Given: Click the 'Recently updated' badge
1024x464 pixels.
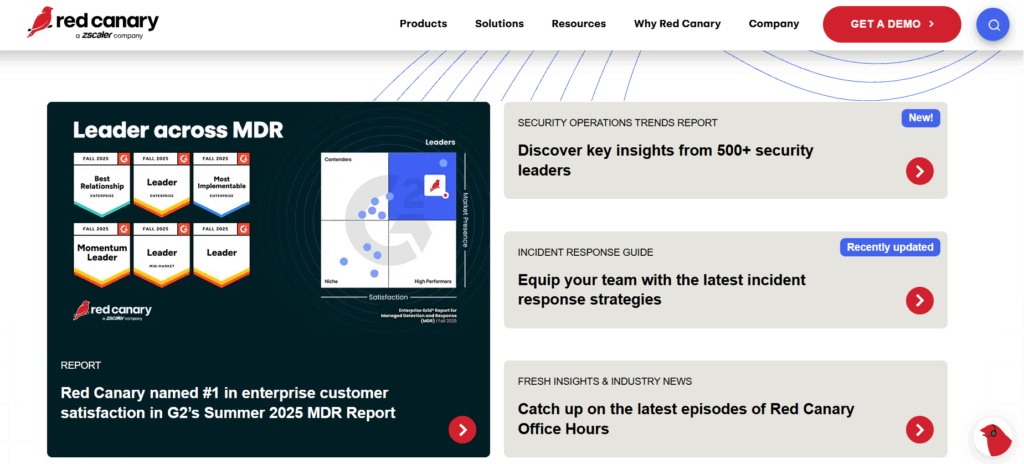Looking at the screenshot, I should coord(889,247).
